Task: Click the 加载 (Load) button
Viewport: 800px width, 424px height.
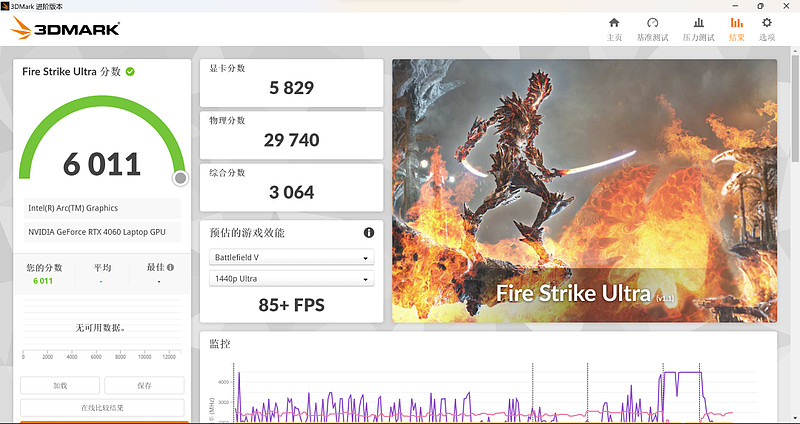Action: point(60,386)
